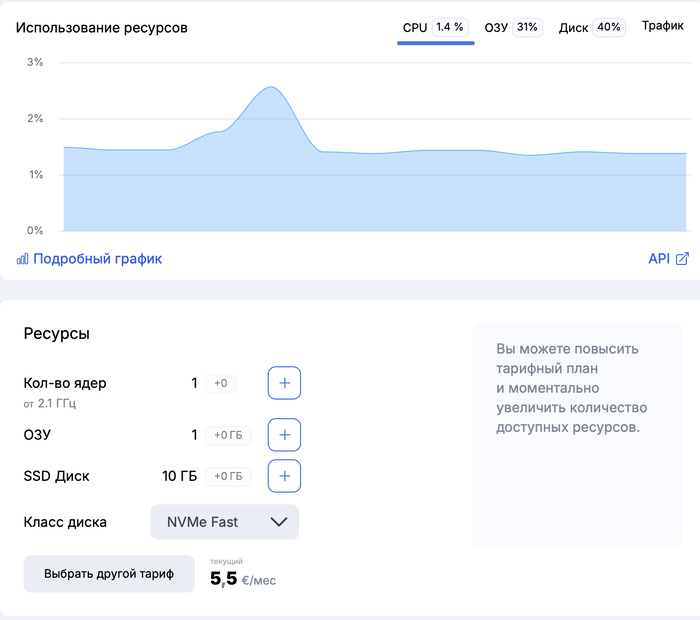700x620 pixels.
Task: Click the tariff upgrade info panel text
Action: point(572,388)
